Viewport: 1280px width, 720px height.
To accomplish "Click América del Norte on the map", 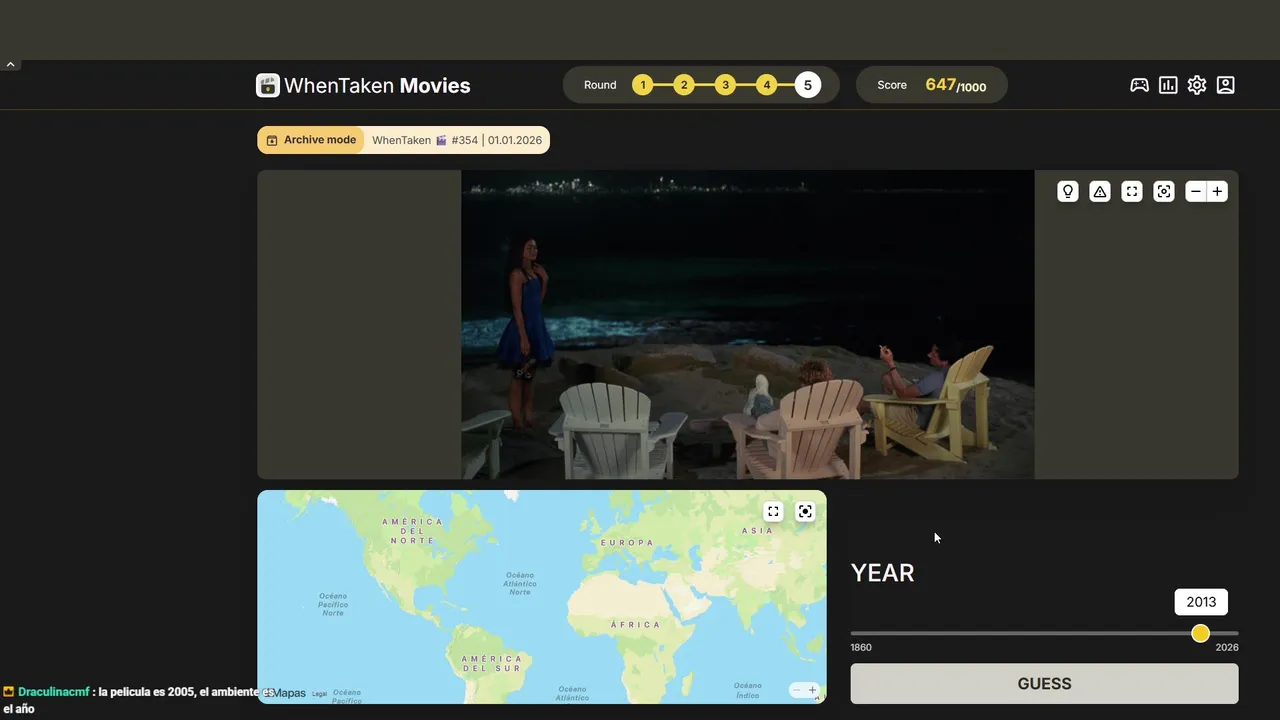I will click(412, 531).
